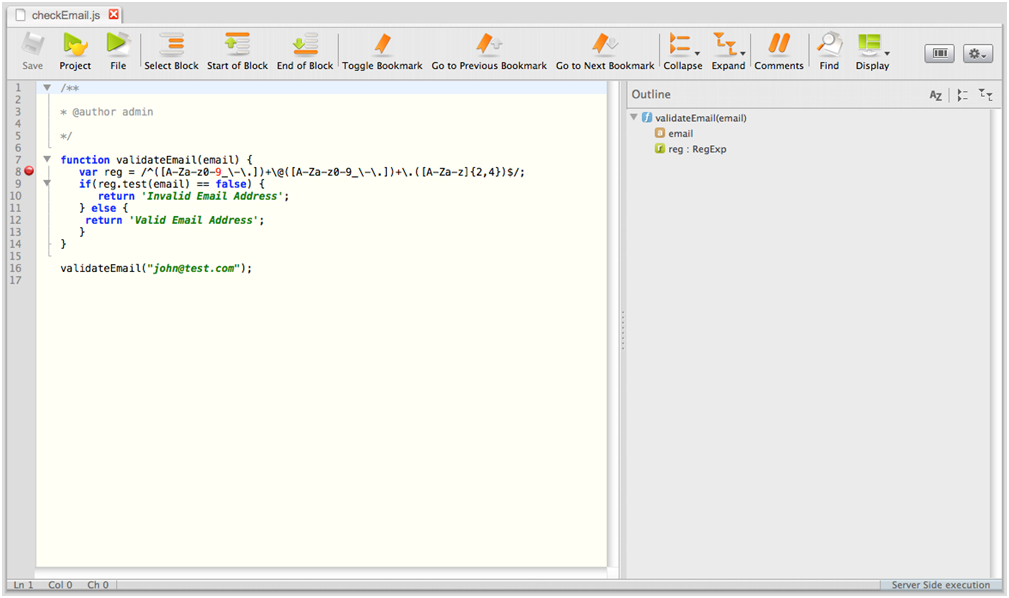The image size is (1009, 598).
Task: Toggle alphabetical sort in Outline panel
Action: tap(935, 95)
